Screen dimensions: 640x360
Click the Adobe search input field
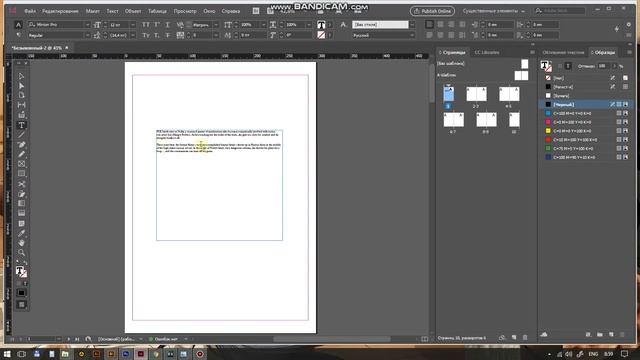pos(559,11)
